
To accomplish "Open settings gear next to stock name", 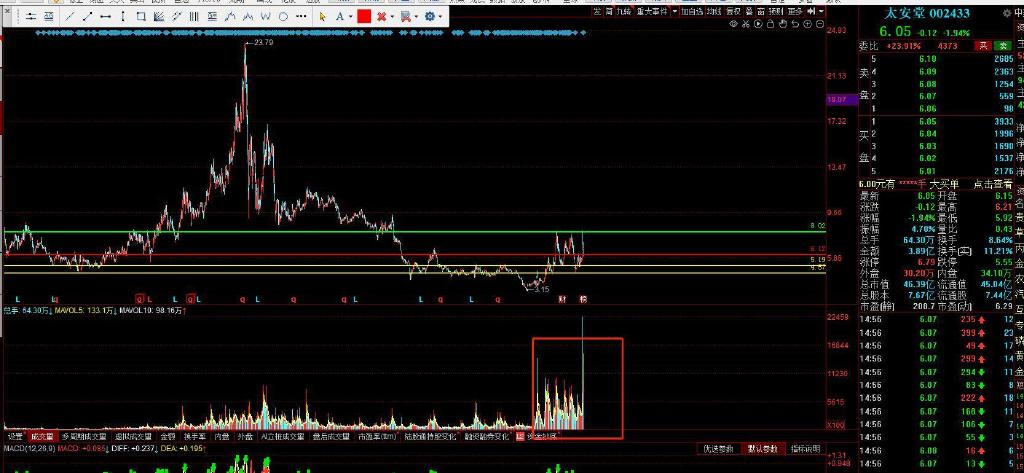I will coord(1006,13).
